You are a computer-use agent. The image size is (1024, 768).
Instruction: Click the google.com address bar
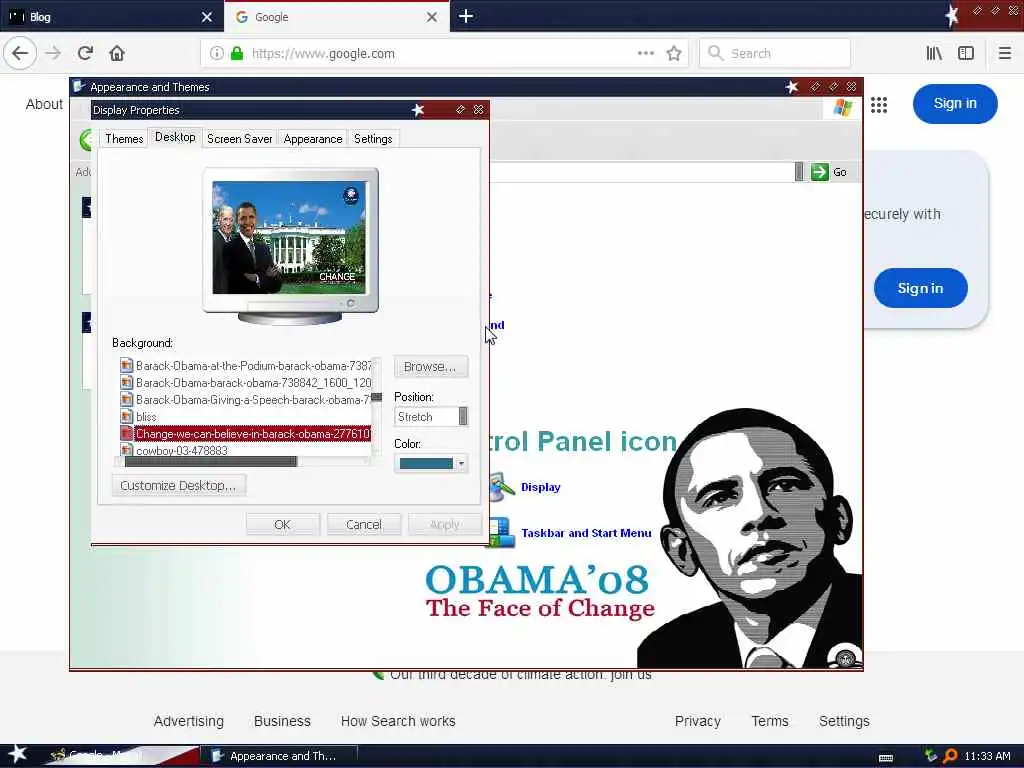pos(444,54)
